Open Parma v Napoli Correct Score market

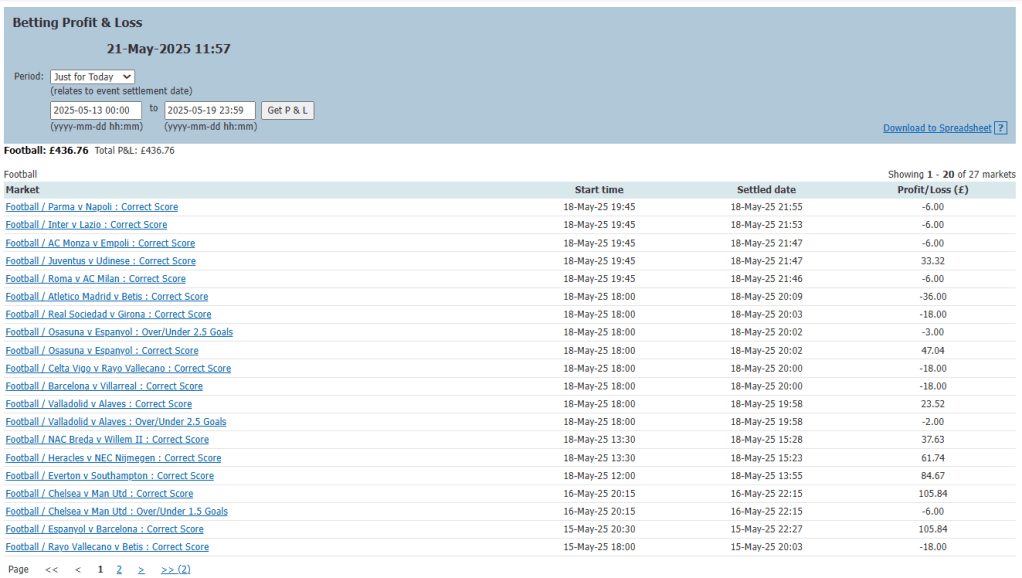click(92, 207)
